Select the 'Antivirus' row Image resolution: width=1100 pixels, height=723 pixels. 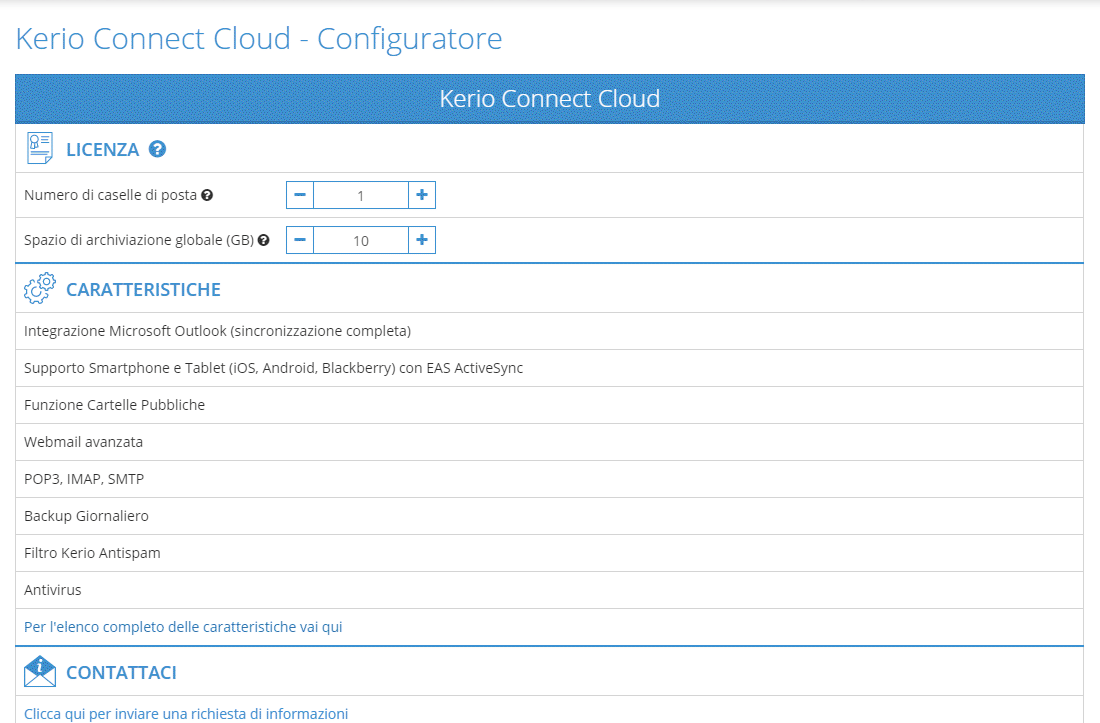(550, 590)
